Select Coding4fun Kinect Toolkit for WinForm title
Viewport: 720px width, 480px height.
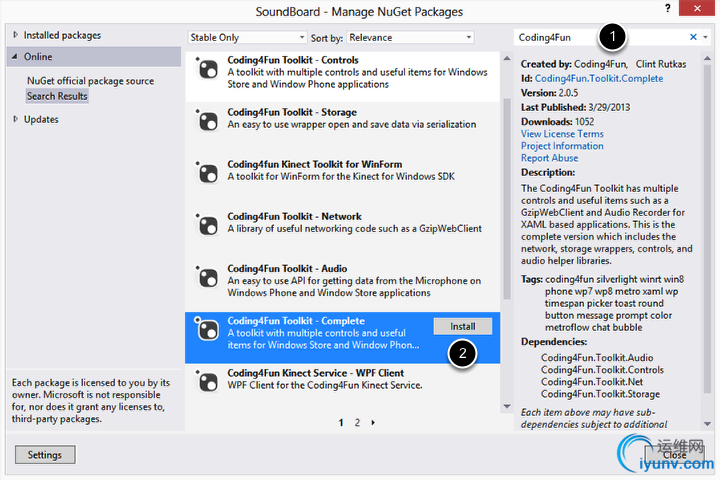coord(315,164)
